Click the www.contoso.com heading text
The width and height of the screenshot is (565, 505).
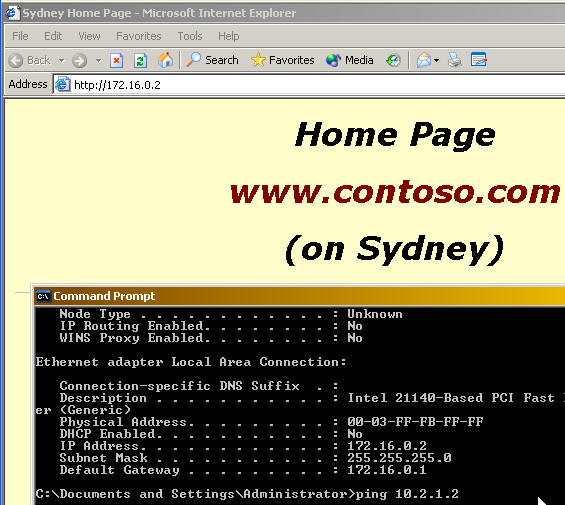pos(395,191)
